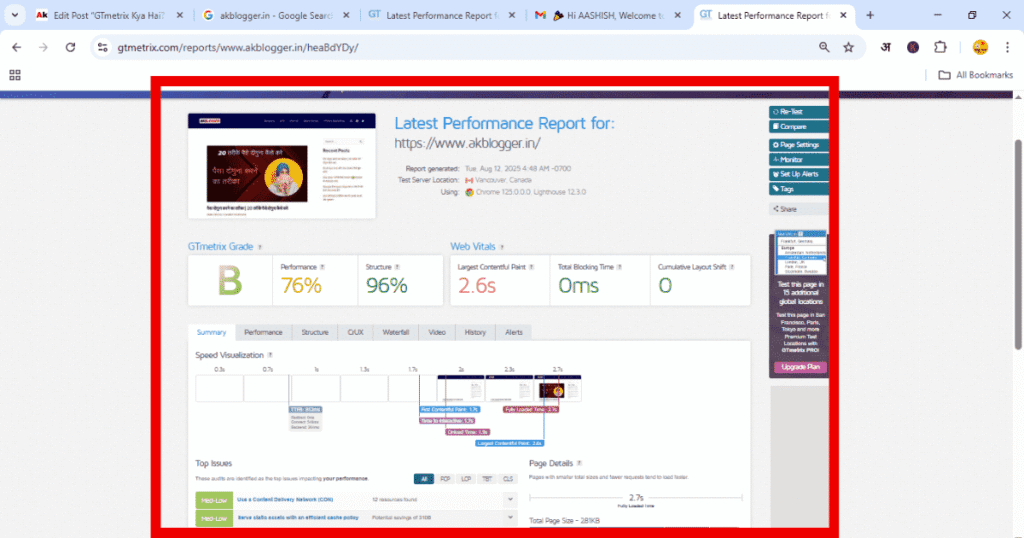Filter Top Issues by FCP
The height and width of the screenshot is (538, 1024).
coord(445,479)
